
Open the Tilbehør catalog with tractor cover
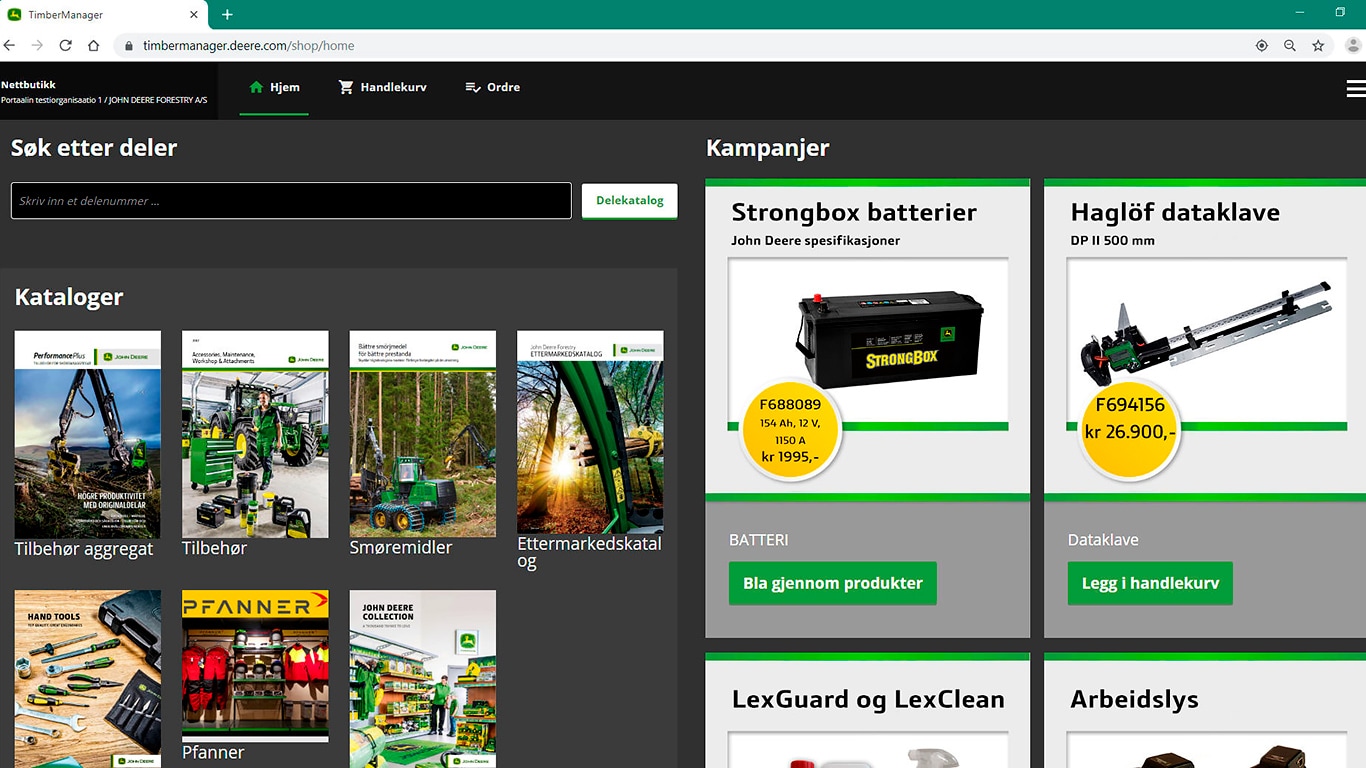click(x=255, y=434)
